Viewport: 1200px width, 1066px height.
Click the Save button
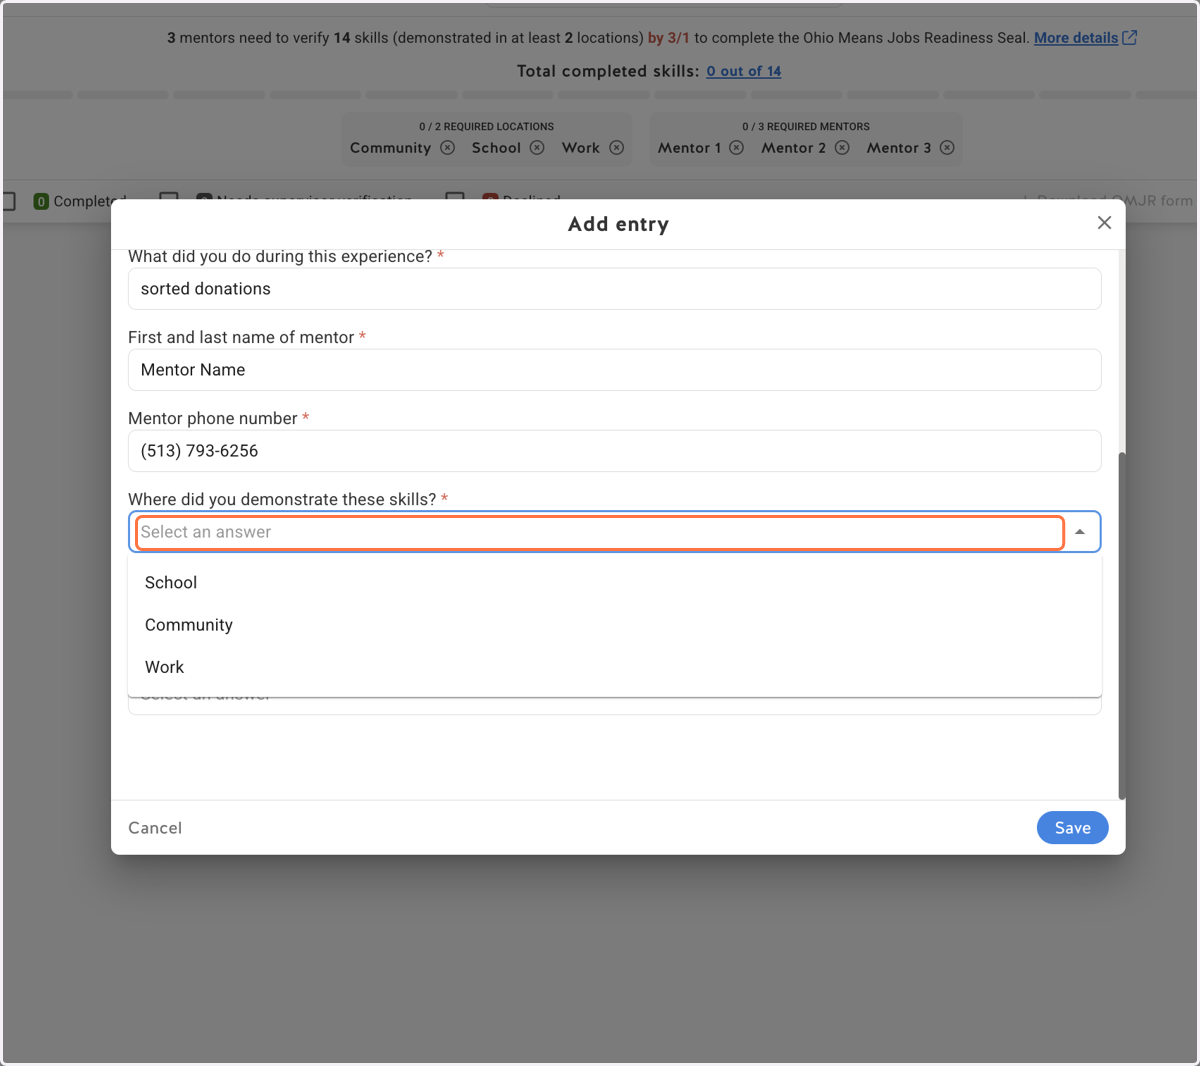1072,828
